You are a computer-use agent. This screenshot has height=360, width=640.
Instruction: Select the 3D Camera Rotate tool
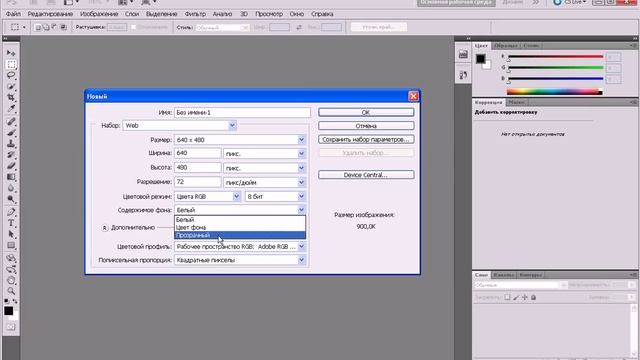pyautogui.click(x=11, y=269)
